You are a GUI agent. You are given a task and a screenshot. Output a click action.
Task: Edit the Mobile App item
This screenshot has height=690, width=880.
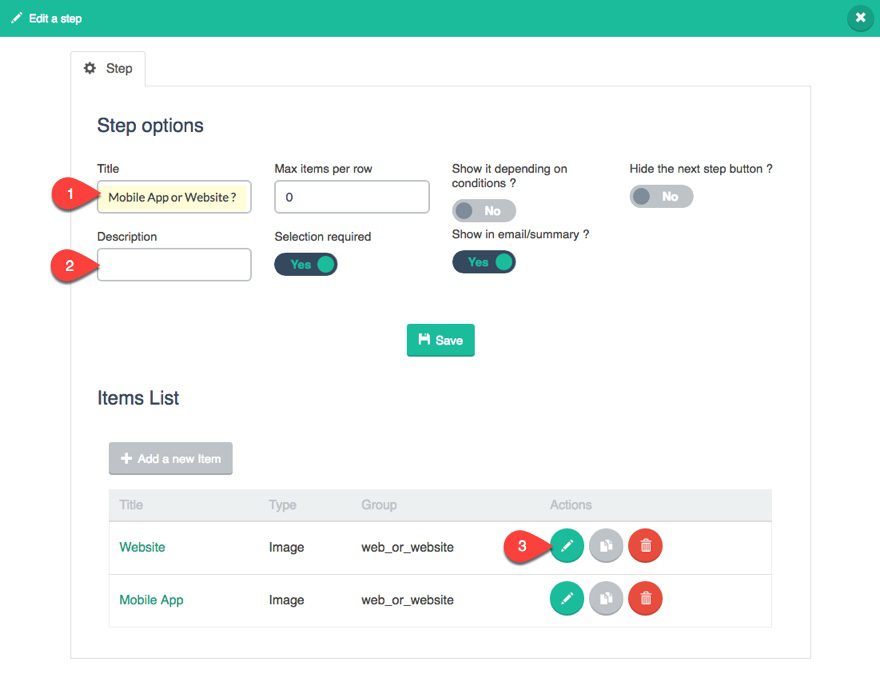(567, 599)
